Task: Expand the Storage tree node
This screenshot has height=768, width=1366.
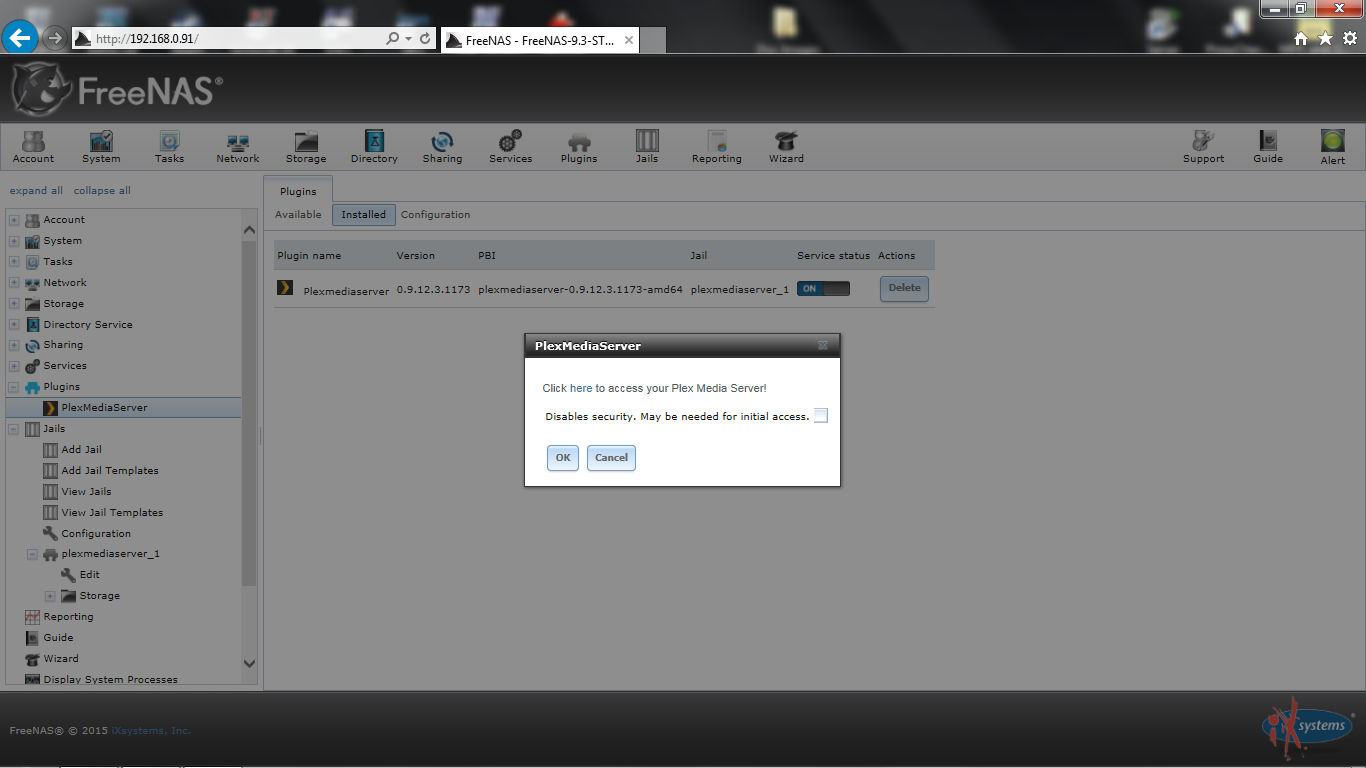Action: [14, 304]
